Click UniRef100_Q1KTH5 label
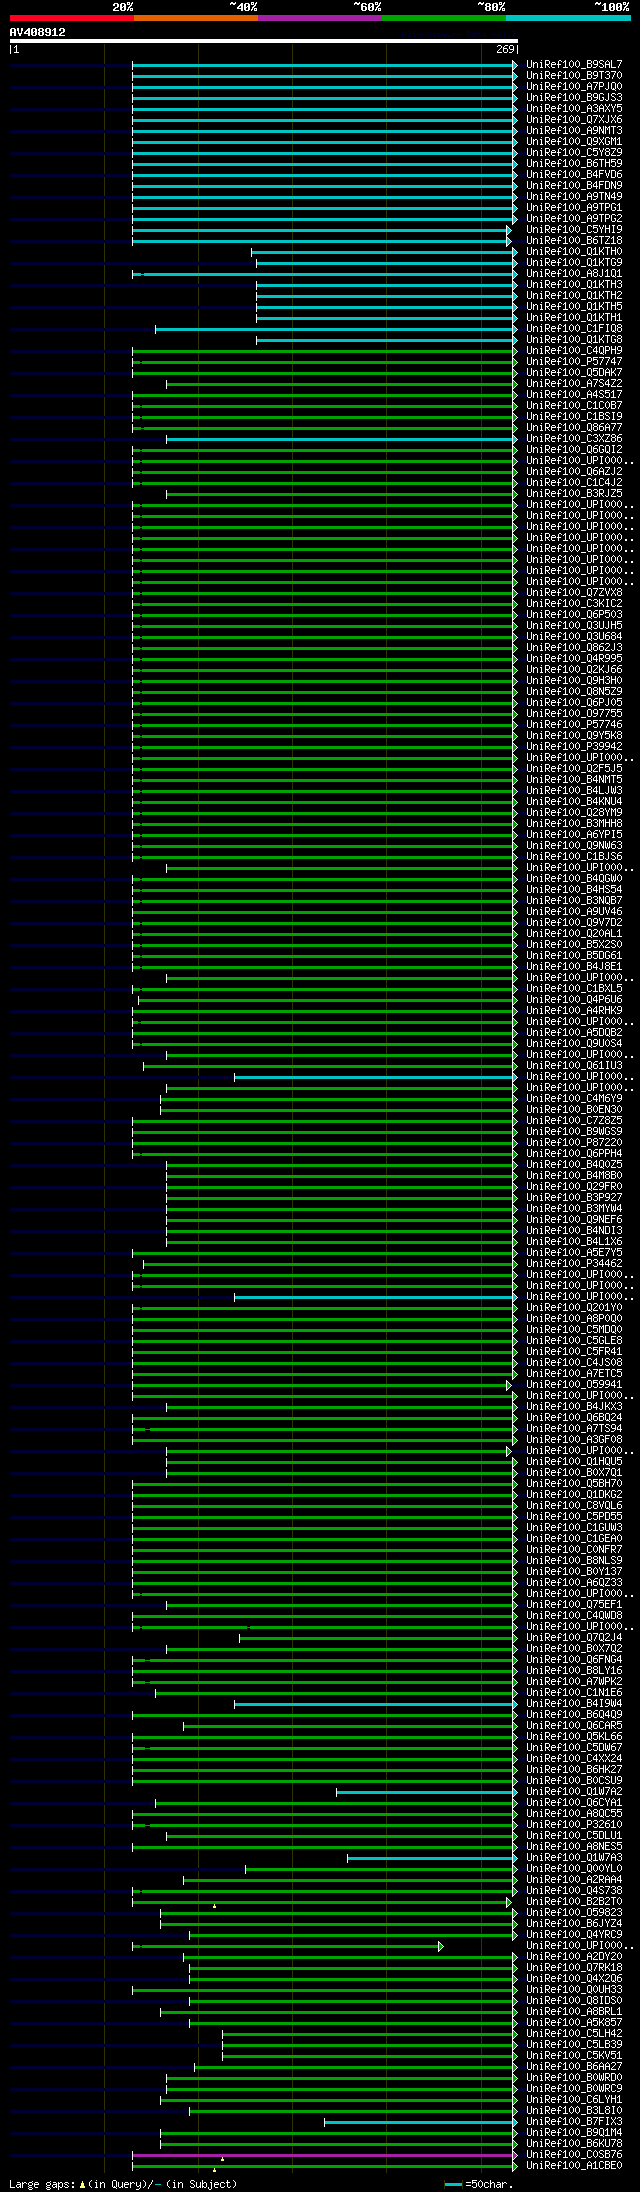Viewport: 640px width, 2192px height. pos(574,307)
